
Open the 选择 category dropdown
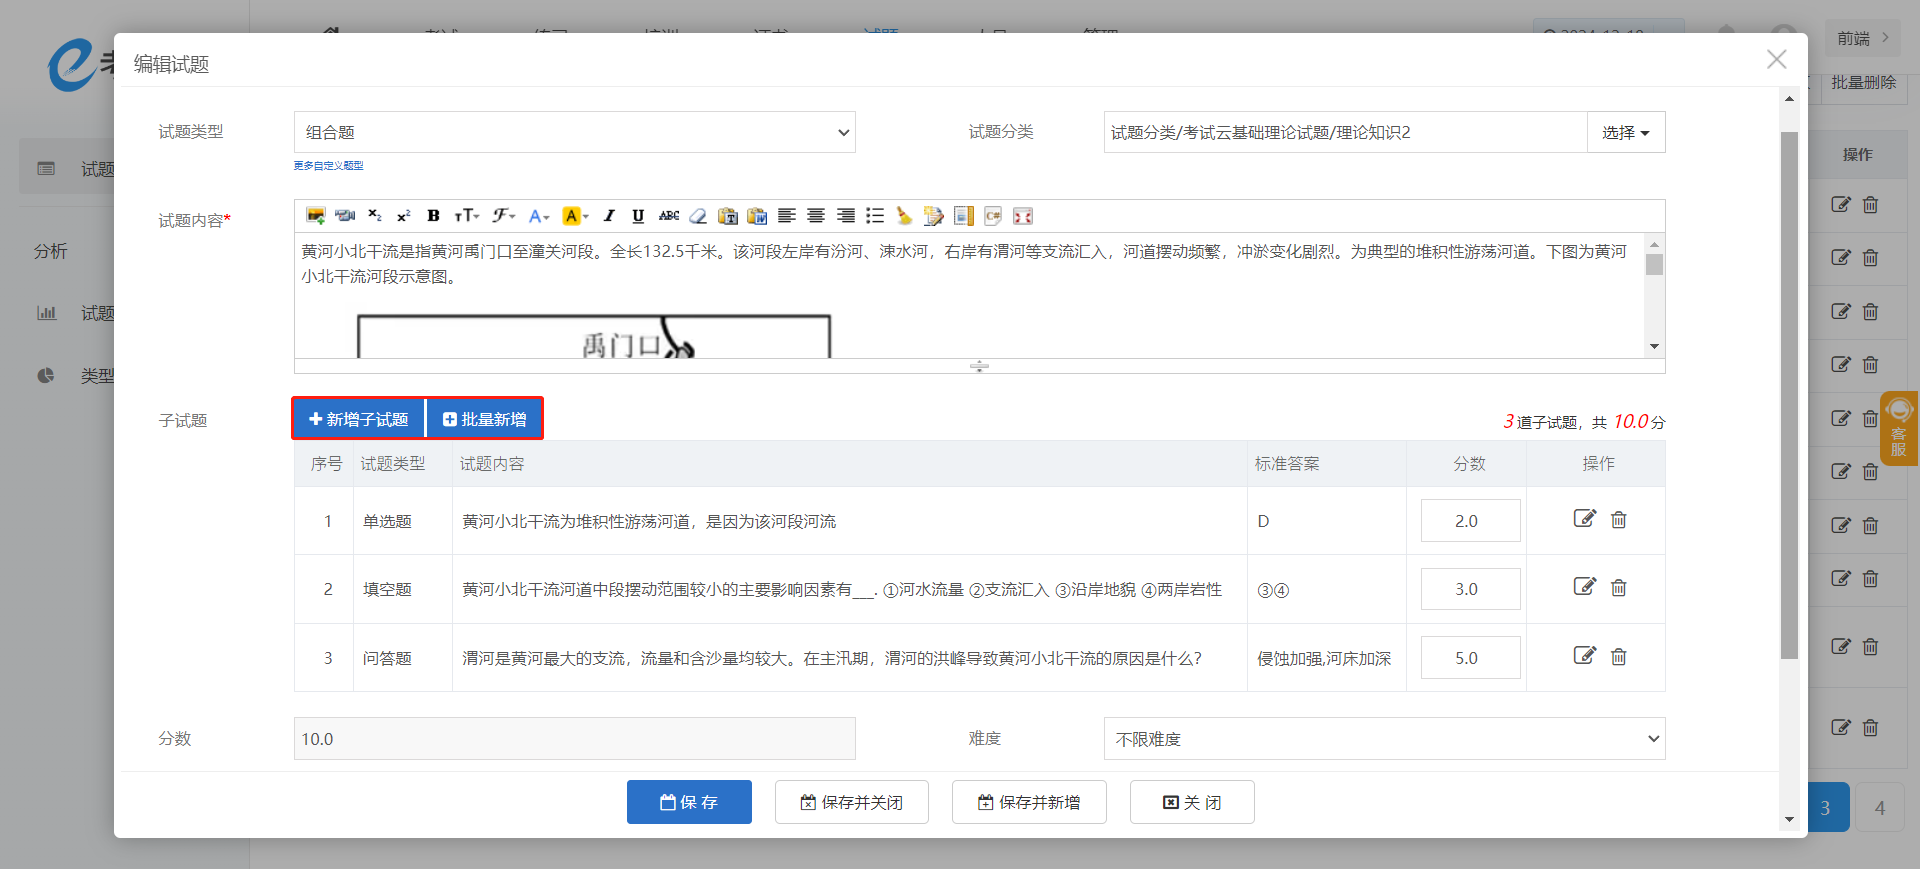point(1625,132)
